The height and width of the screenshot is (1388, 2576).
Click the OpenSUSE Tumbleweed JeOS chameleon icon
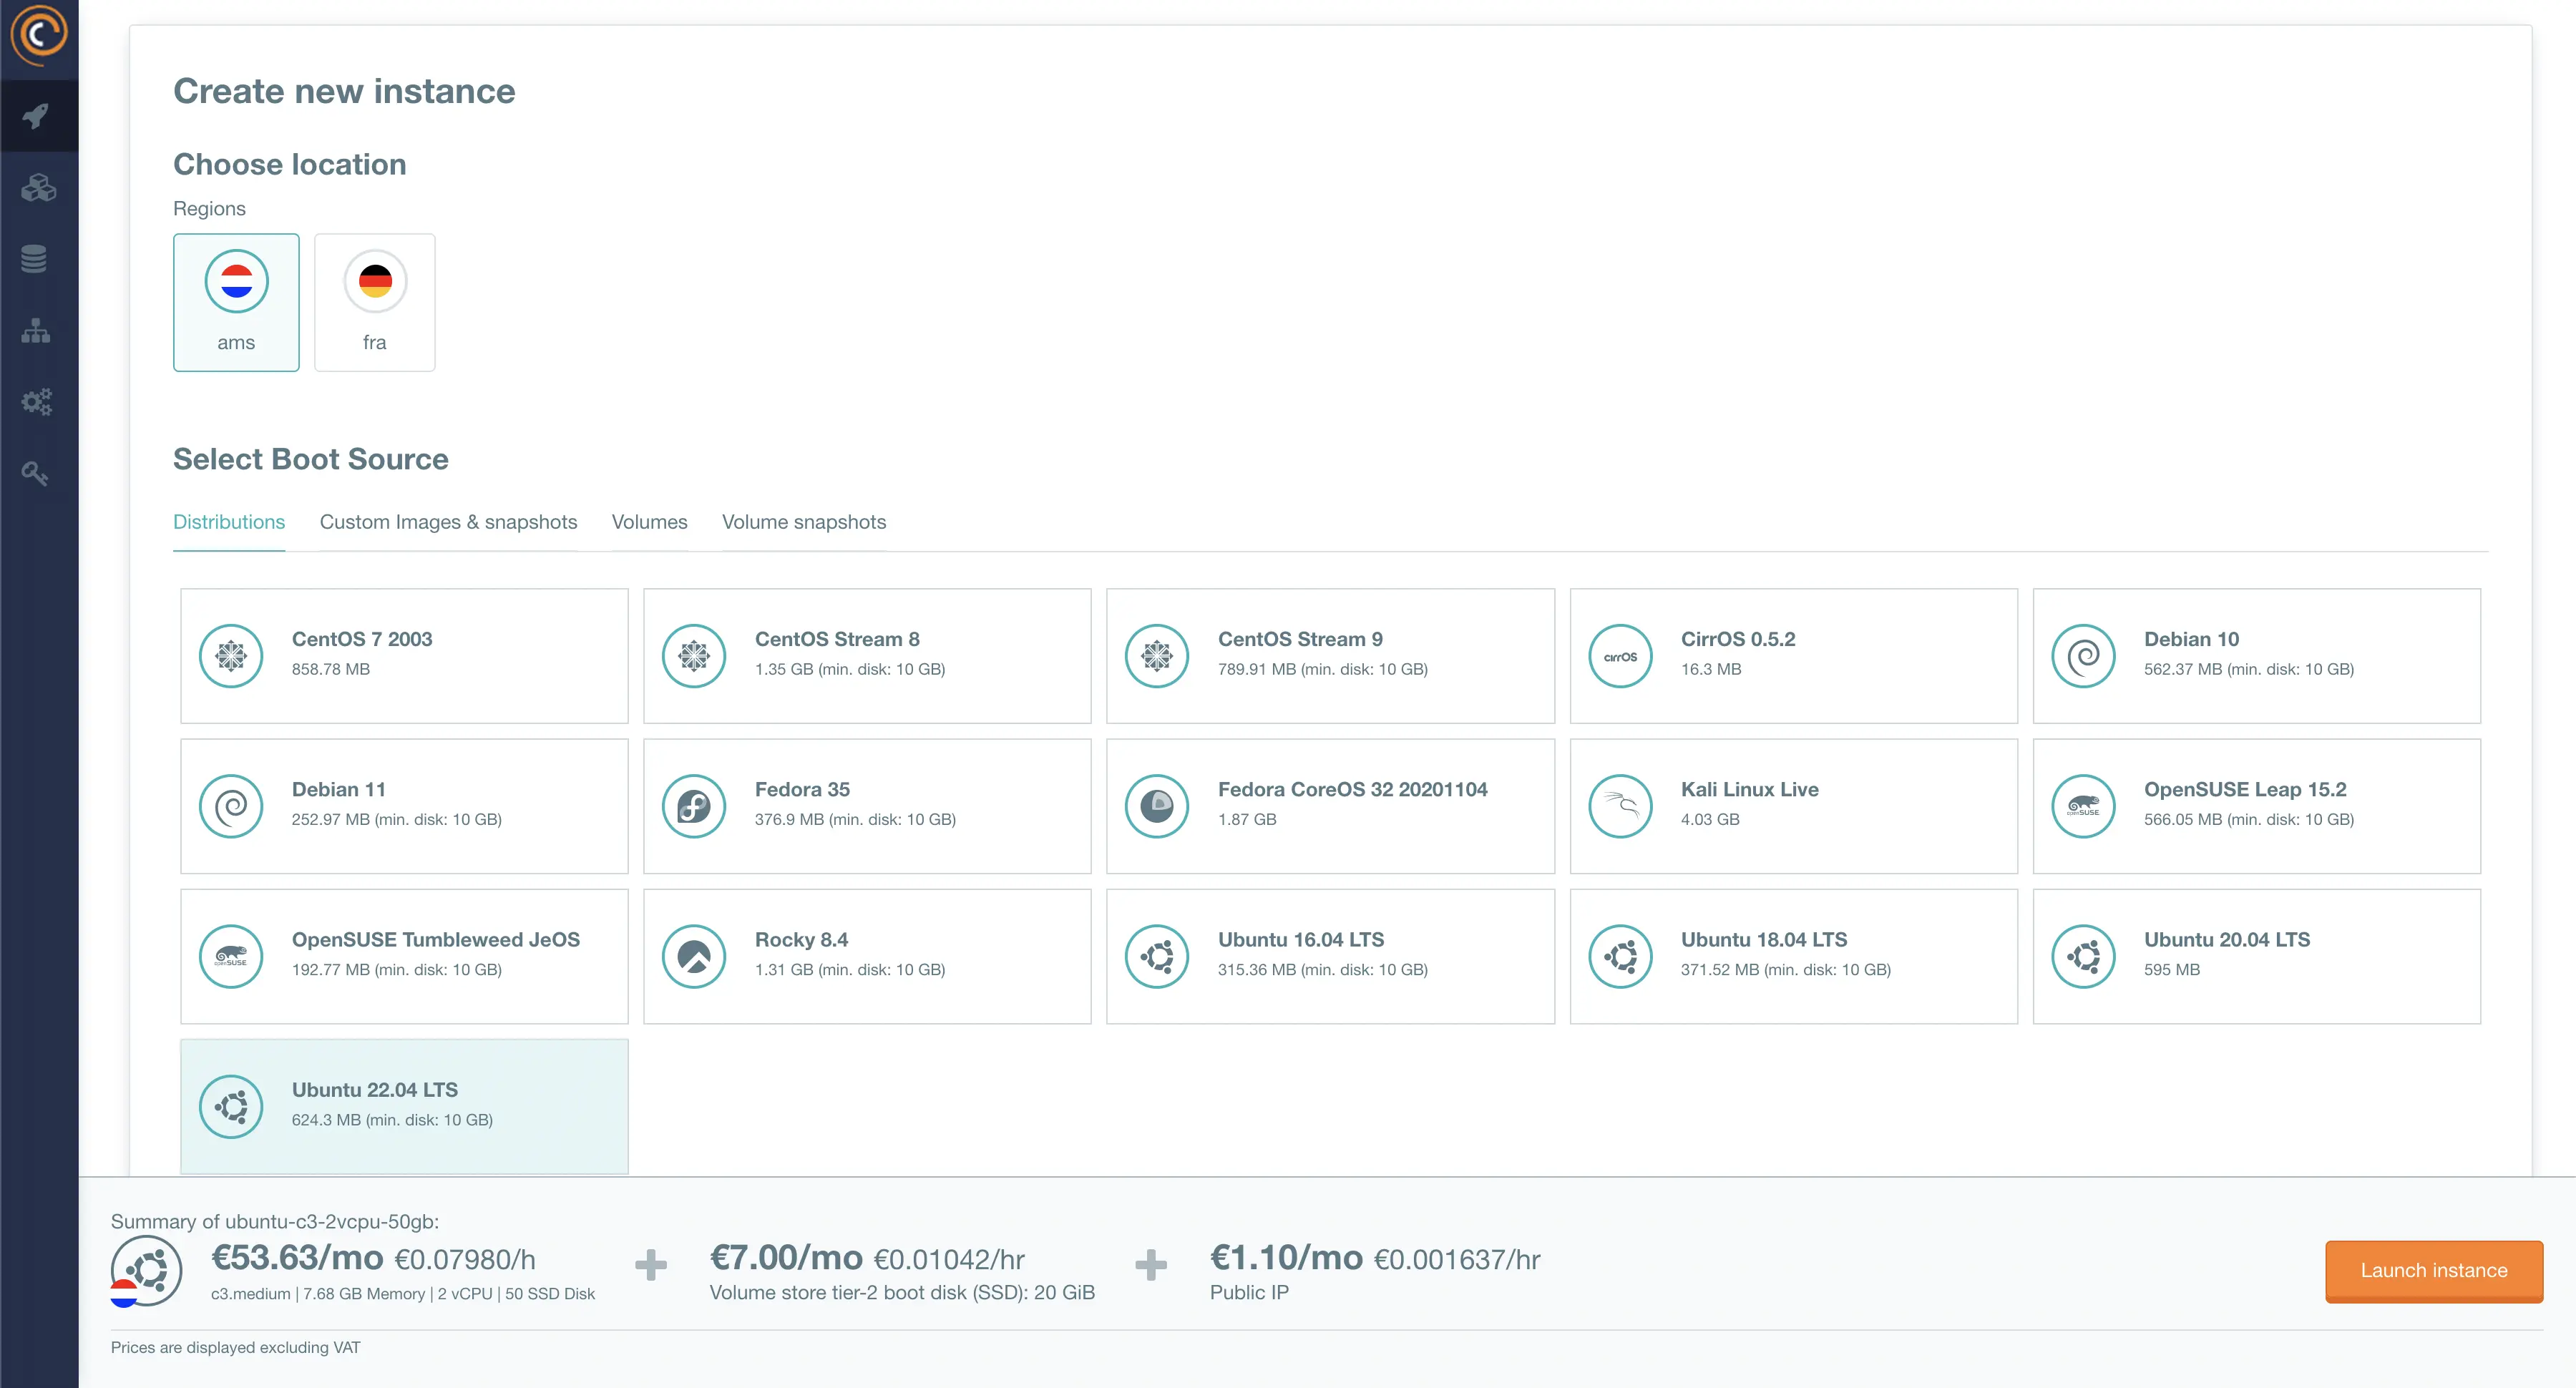click(x=231, y=956)
